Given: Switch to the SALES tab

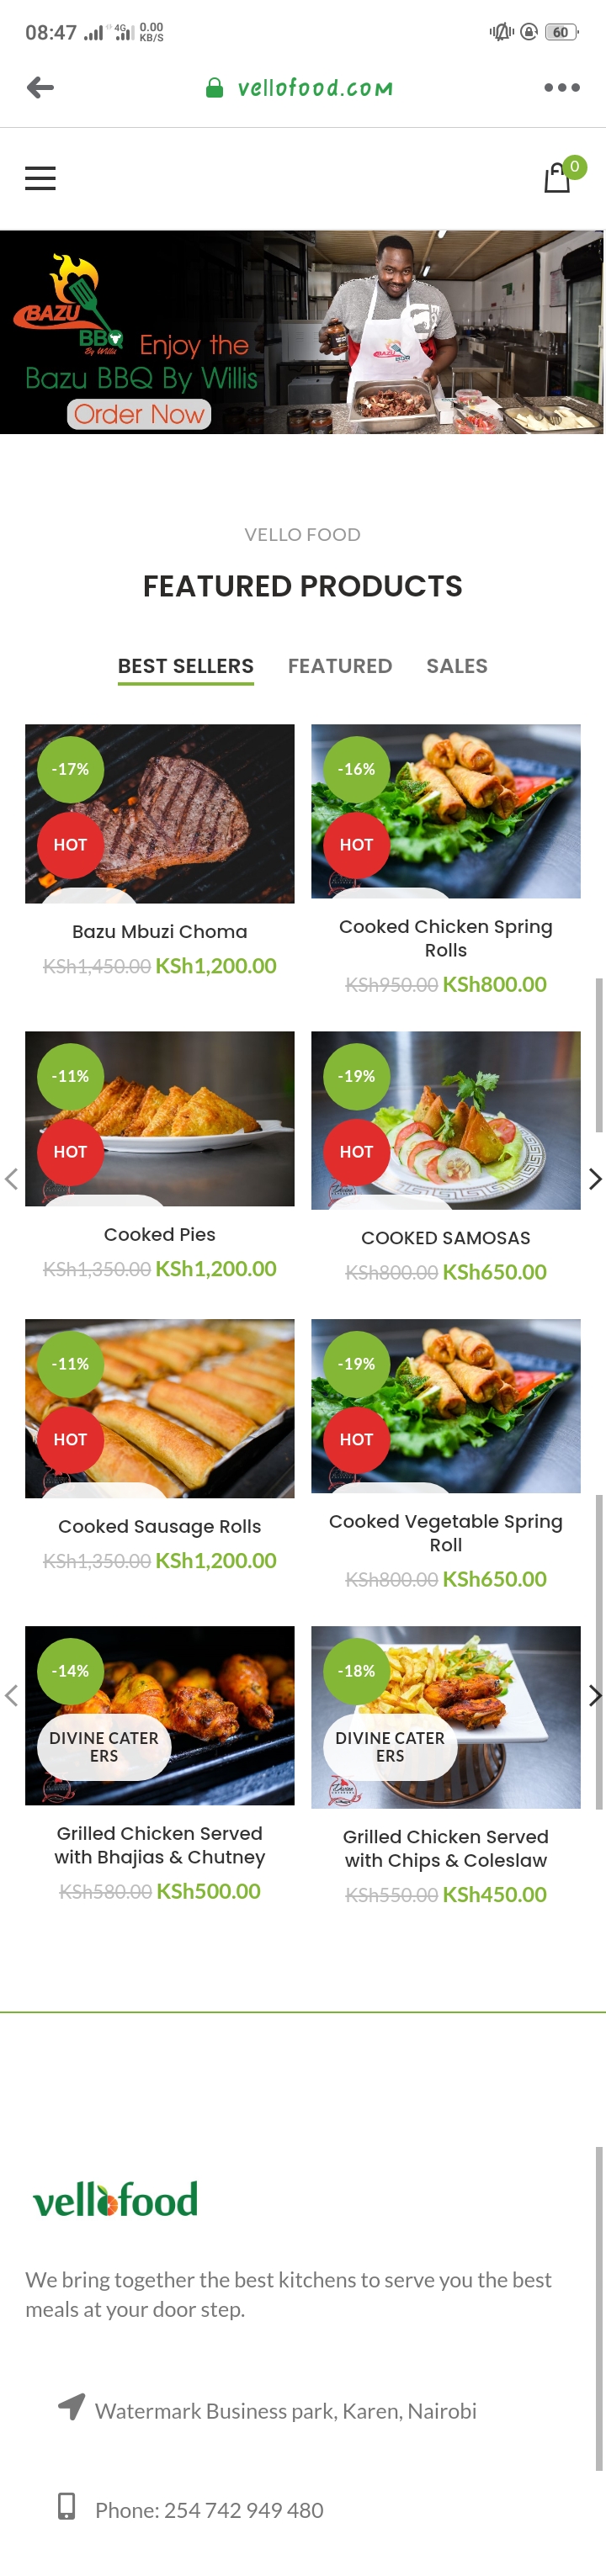Looking at the screenshot, I should pyautogui.click(x=457, y=666).
